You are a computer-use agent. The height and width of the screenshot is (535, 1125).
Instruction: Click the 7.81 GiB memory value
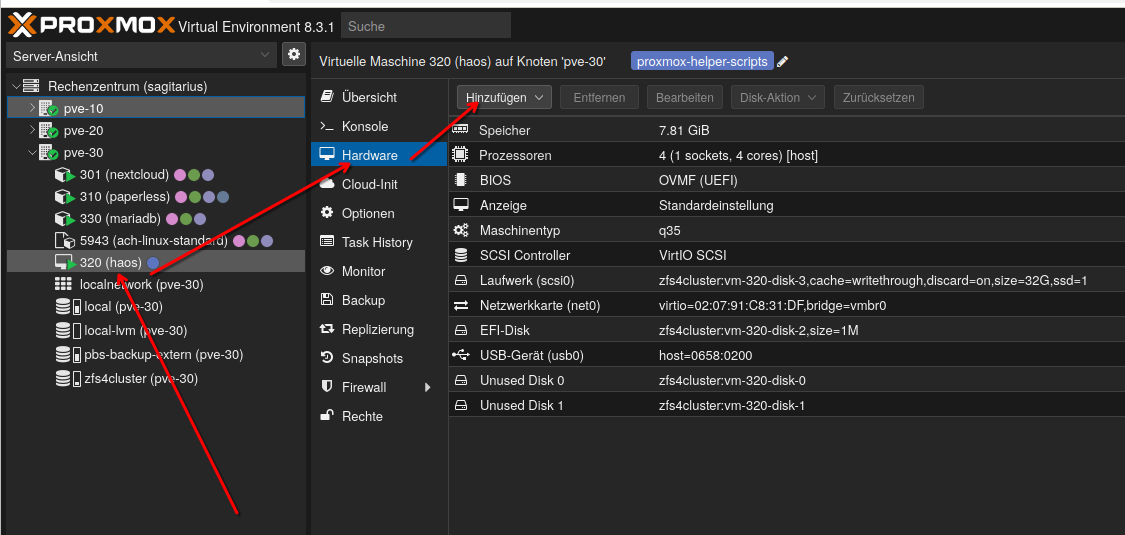click(684, 130)
